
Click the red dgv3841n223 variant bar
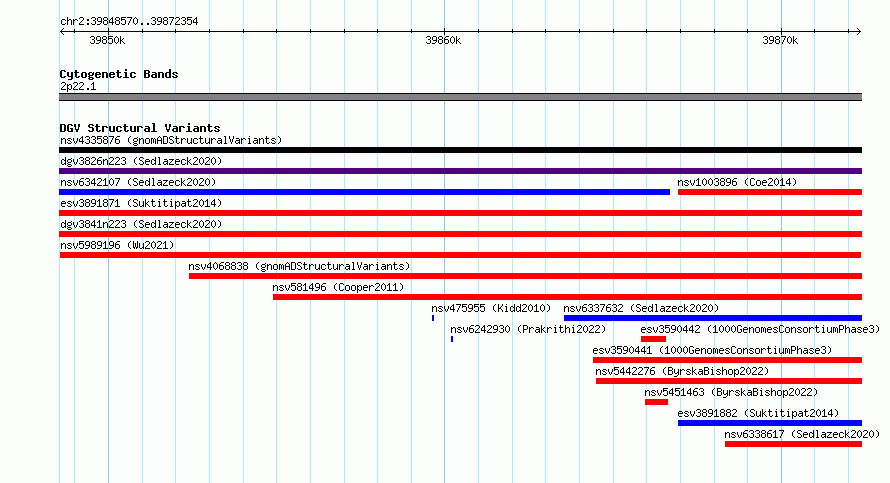[460, 234]
